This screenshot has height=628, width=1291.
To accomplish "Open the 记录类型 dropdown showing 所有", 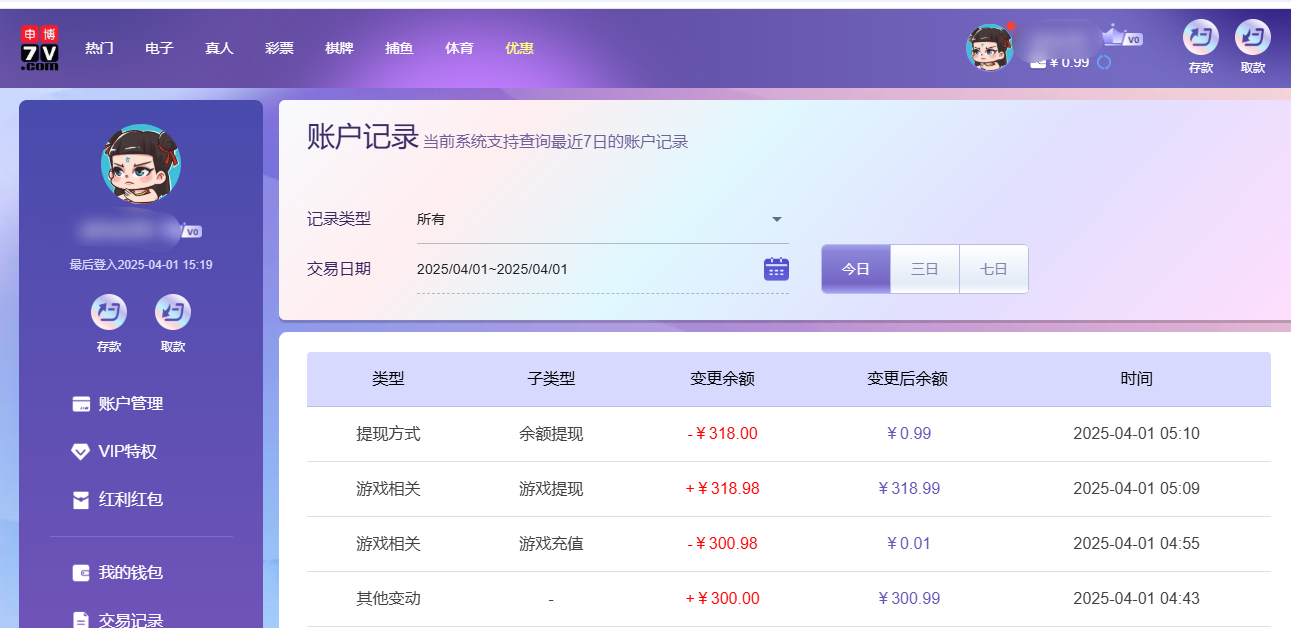I will coord(600,218).
